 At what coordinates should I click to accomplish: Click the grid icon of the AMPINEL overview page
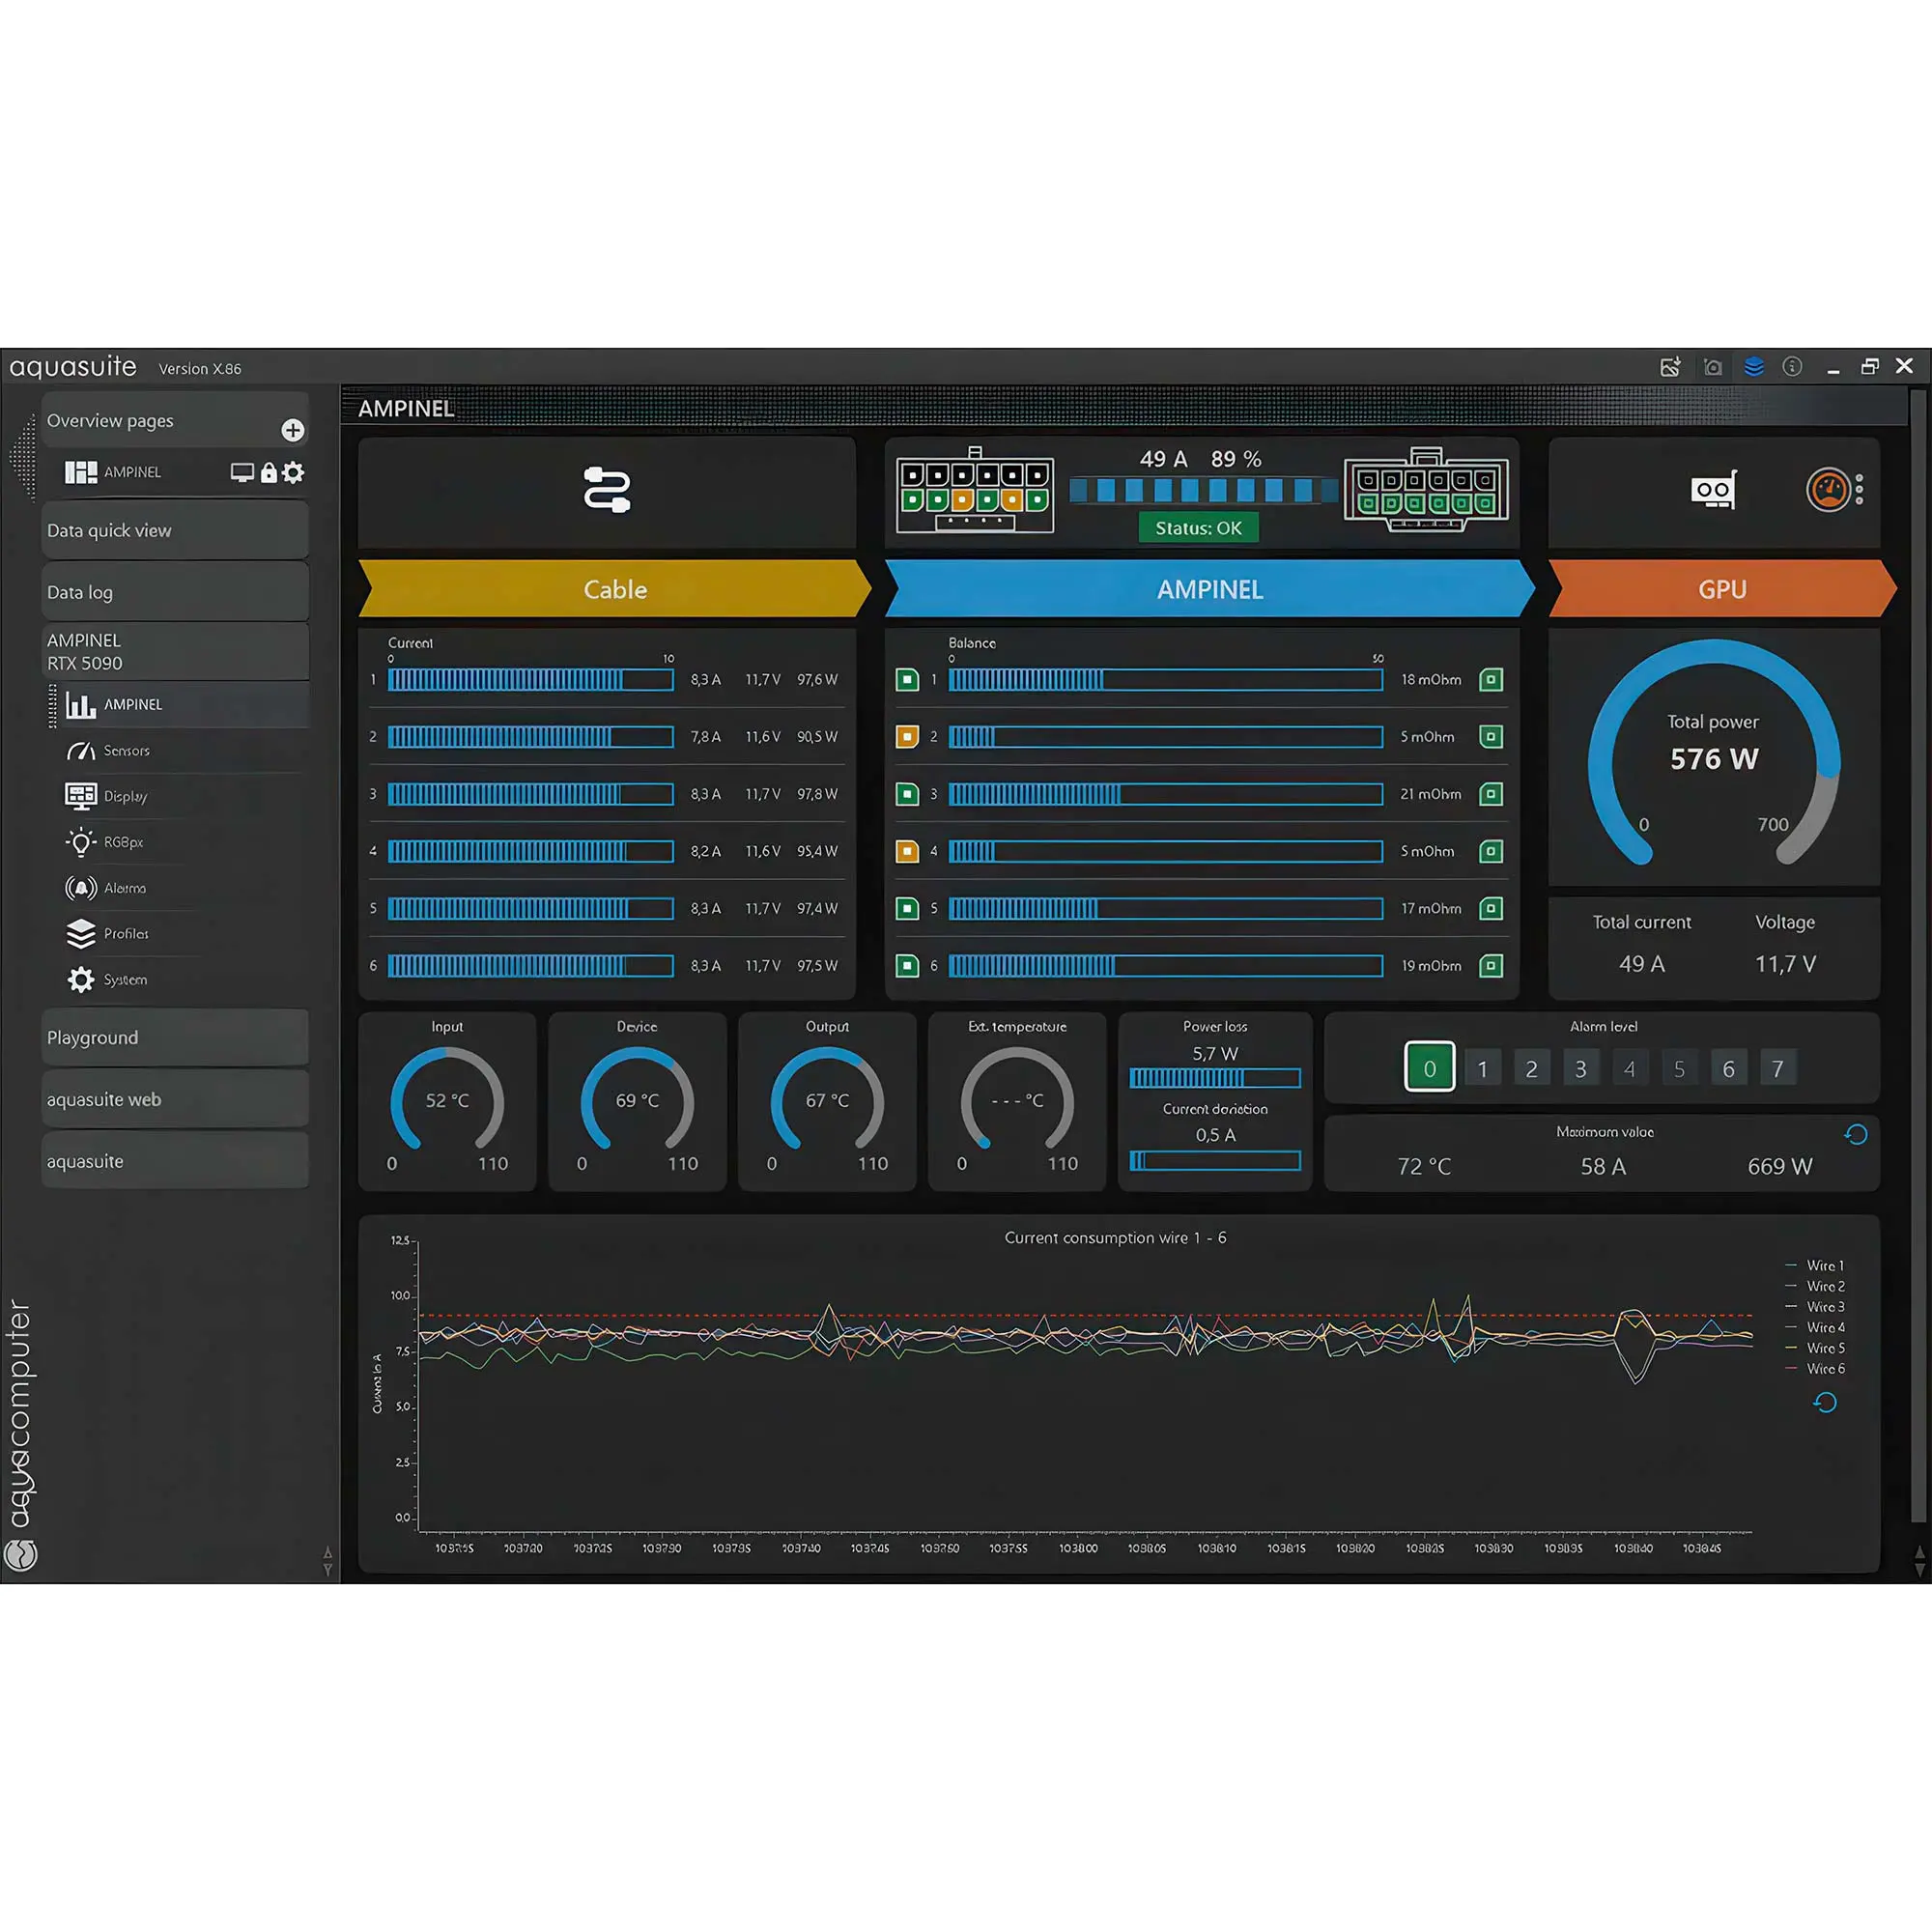(x=81, y=472)
